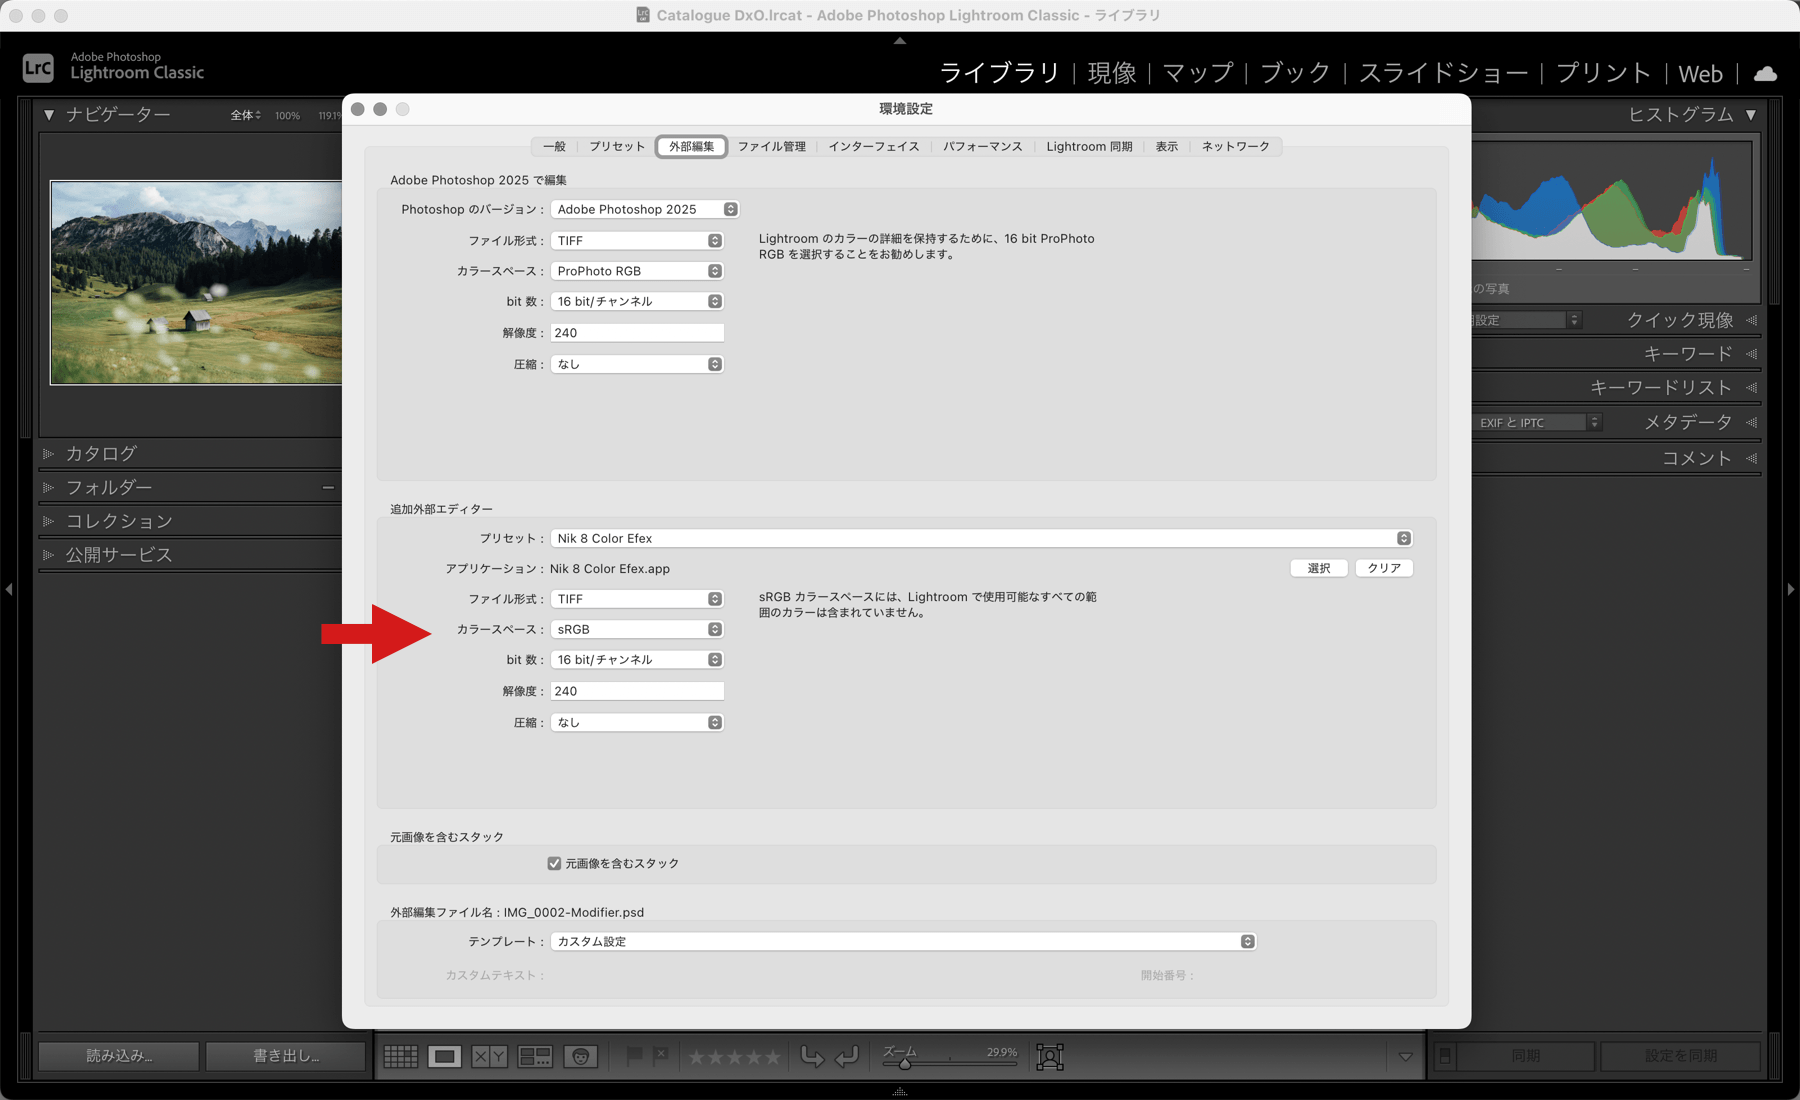Open ProPhoto RGB color space dropdown
The height and width of the screenshot is (1100, 1800).
pos(637,271)
